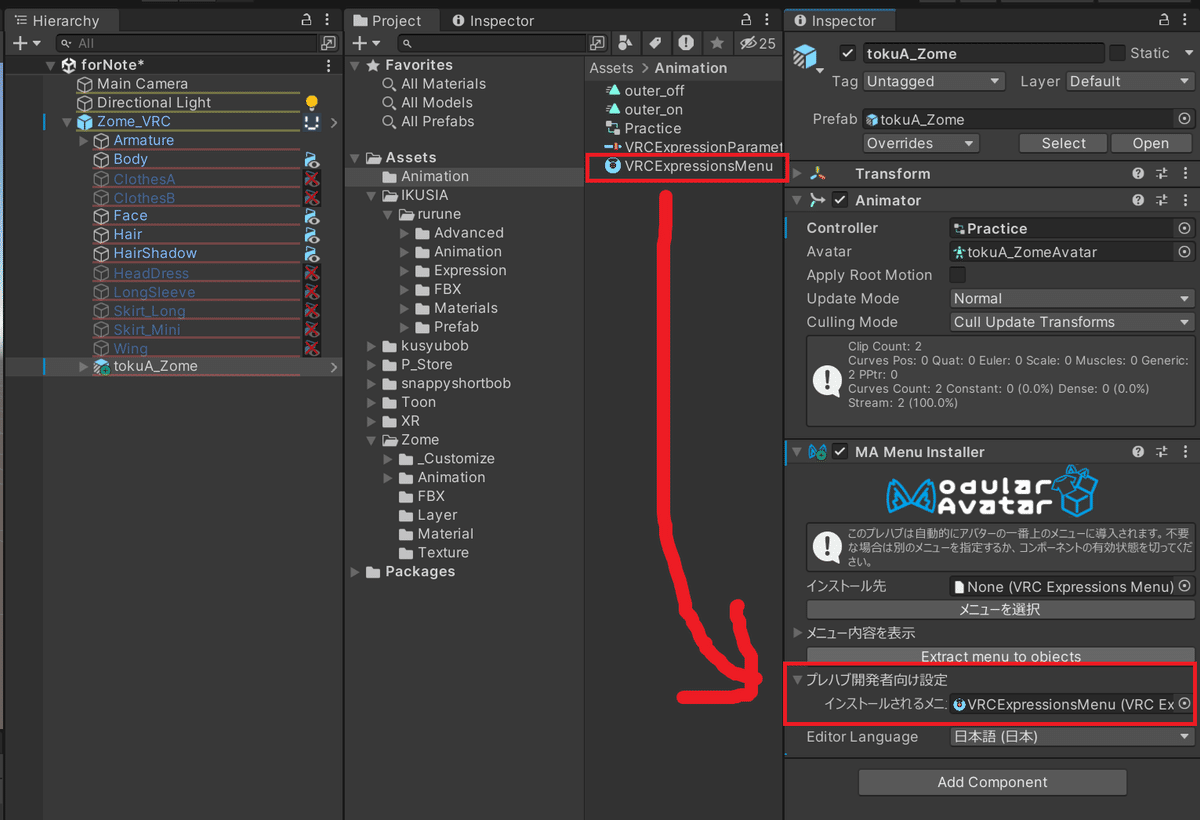
Task: Click the search-by-type icon in Project toolbar
Action: (x=625, y=43)
